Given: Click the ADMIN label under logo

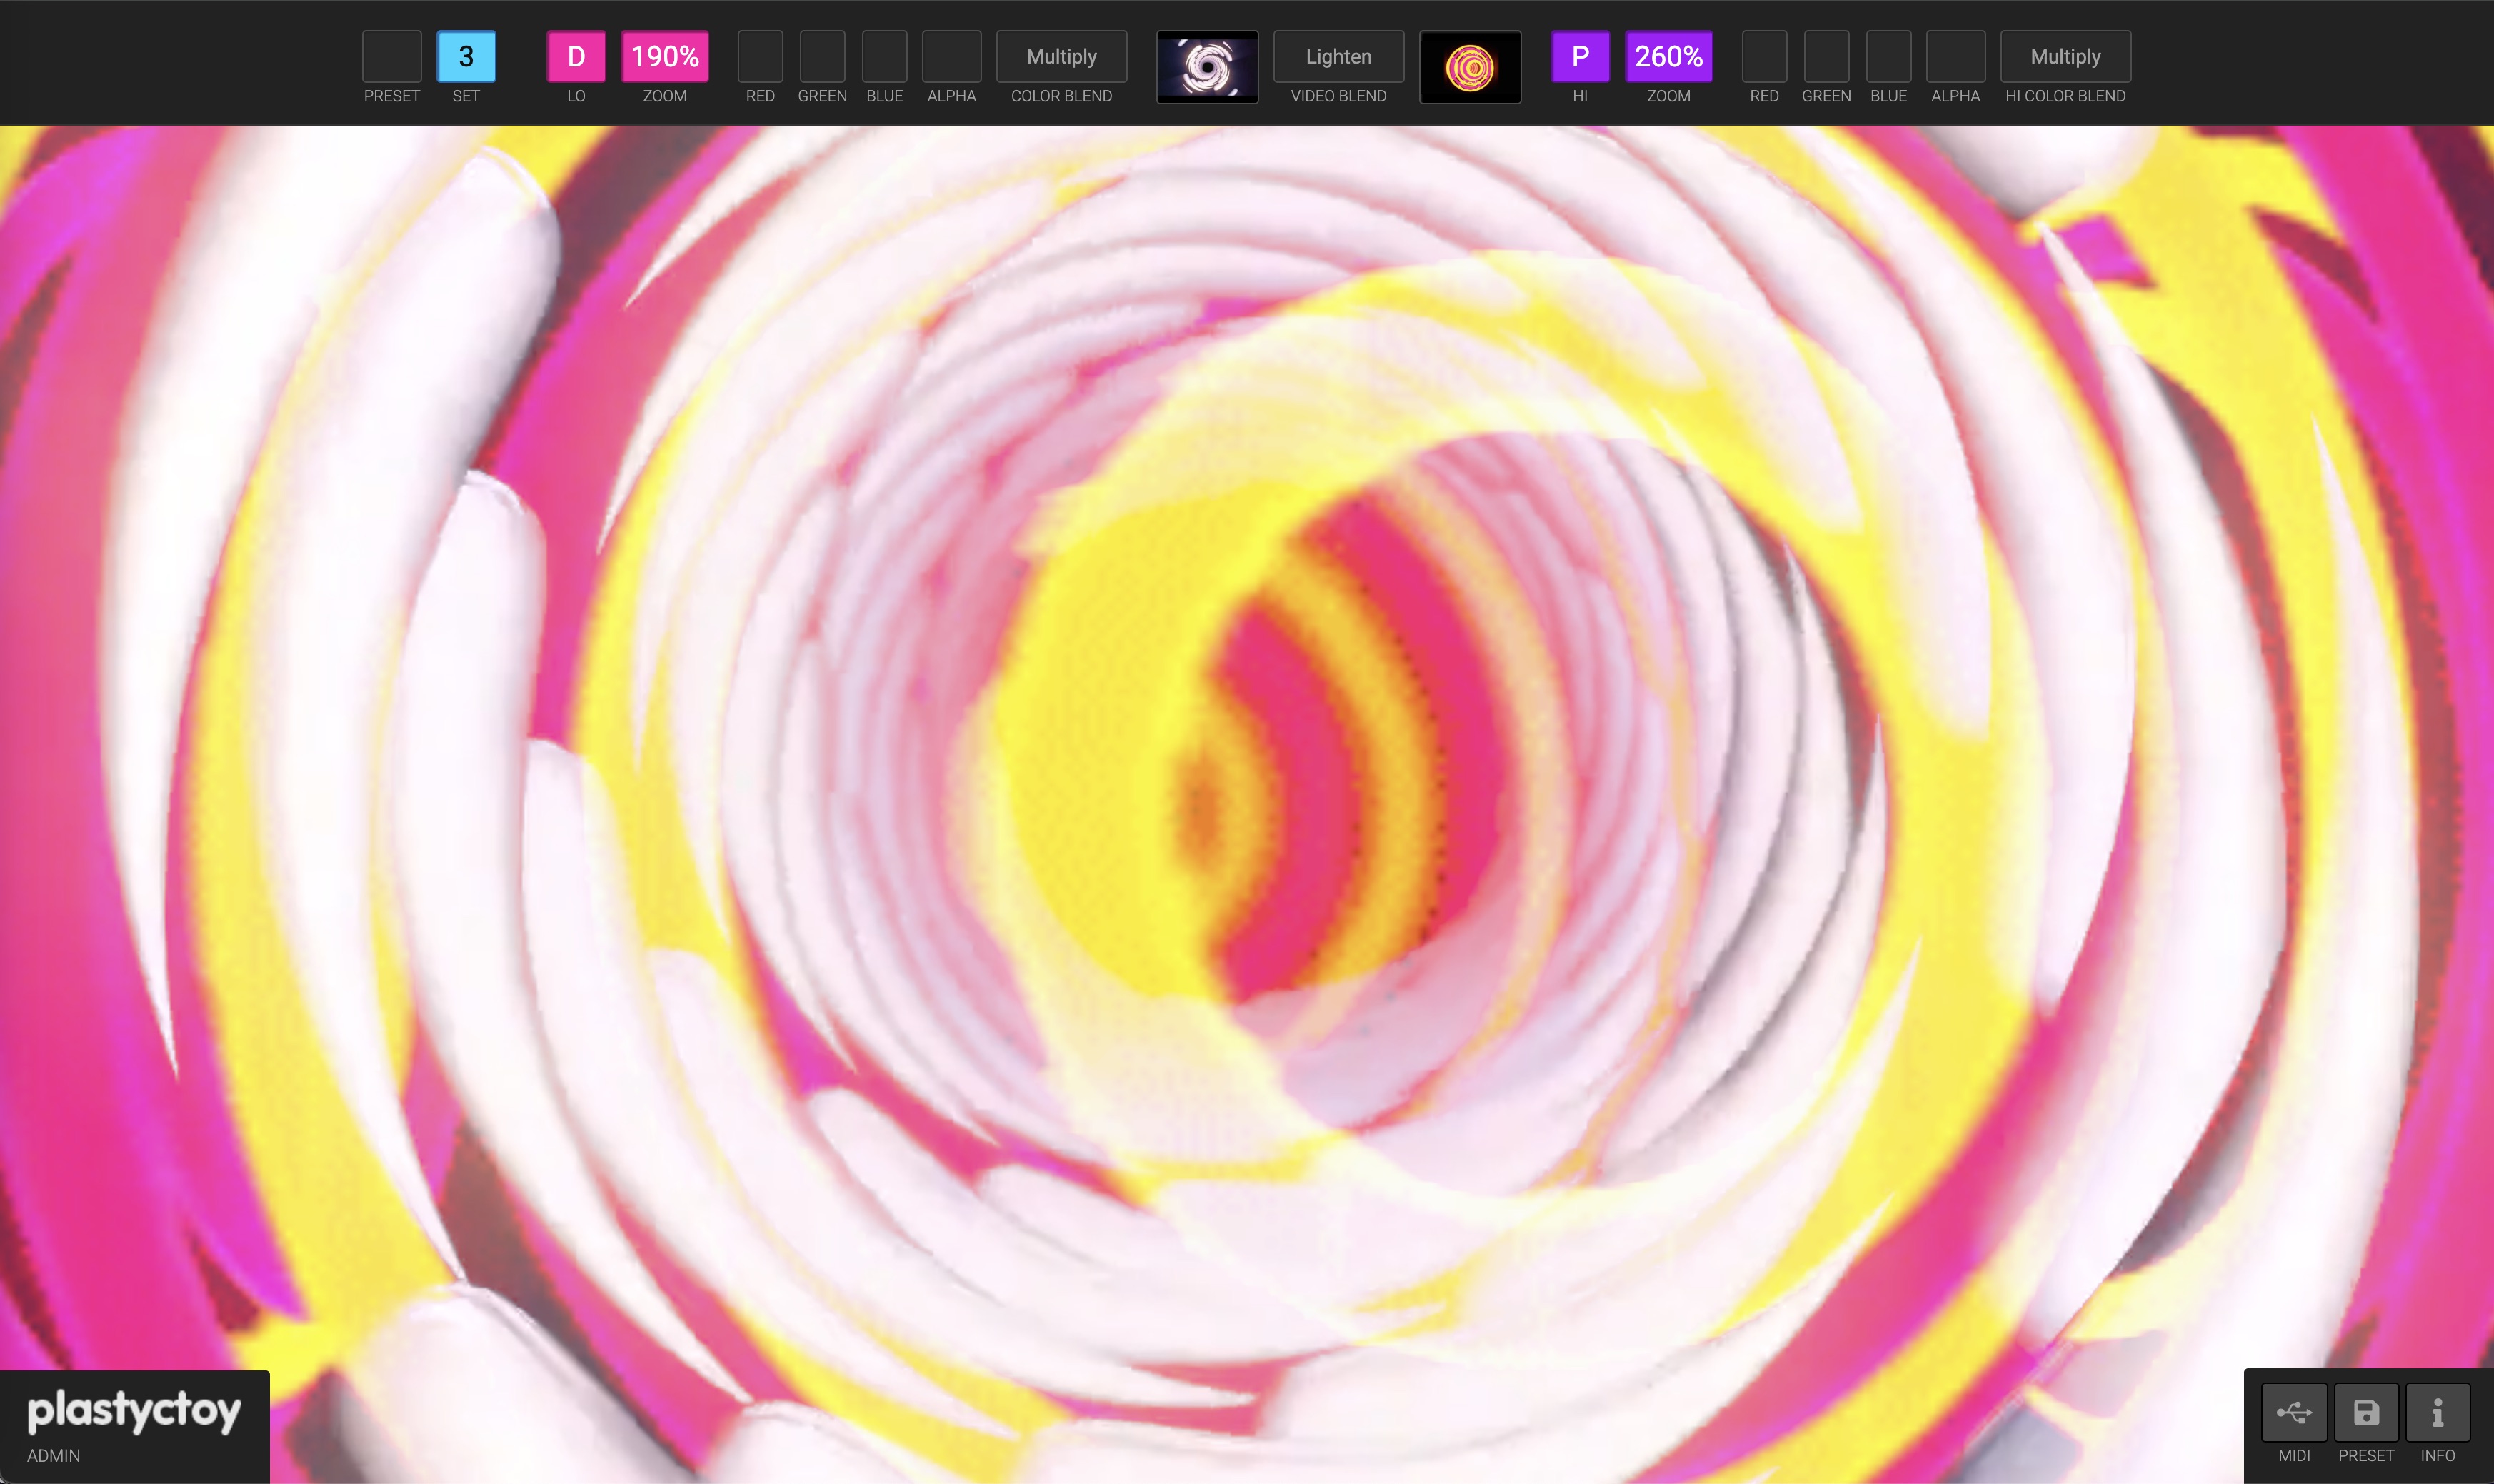Looking at the screenshot, I should pos(54,1456).
